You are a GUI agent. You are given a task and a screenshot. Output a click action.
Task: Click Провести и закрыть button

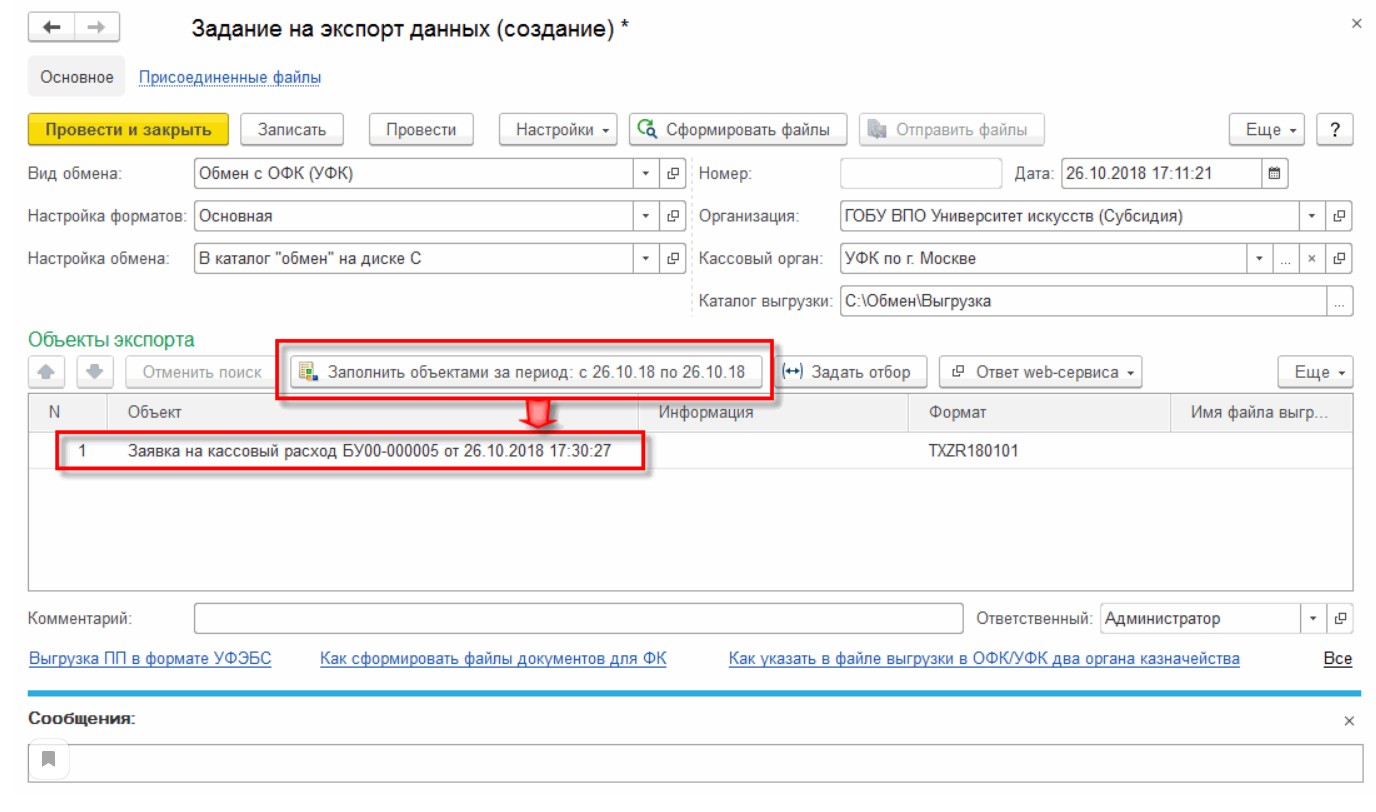coord(129,130)
